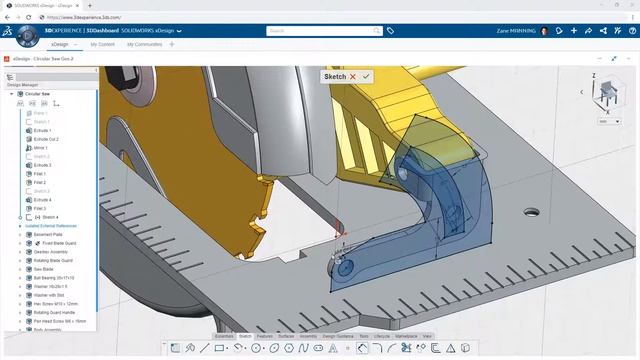Click the Smart sketch pencil tool
This screenshot has height=360, width=640.
click(190, 348)
